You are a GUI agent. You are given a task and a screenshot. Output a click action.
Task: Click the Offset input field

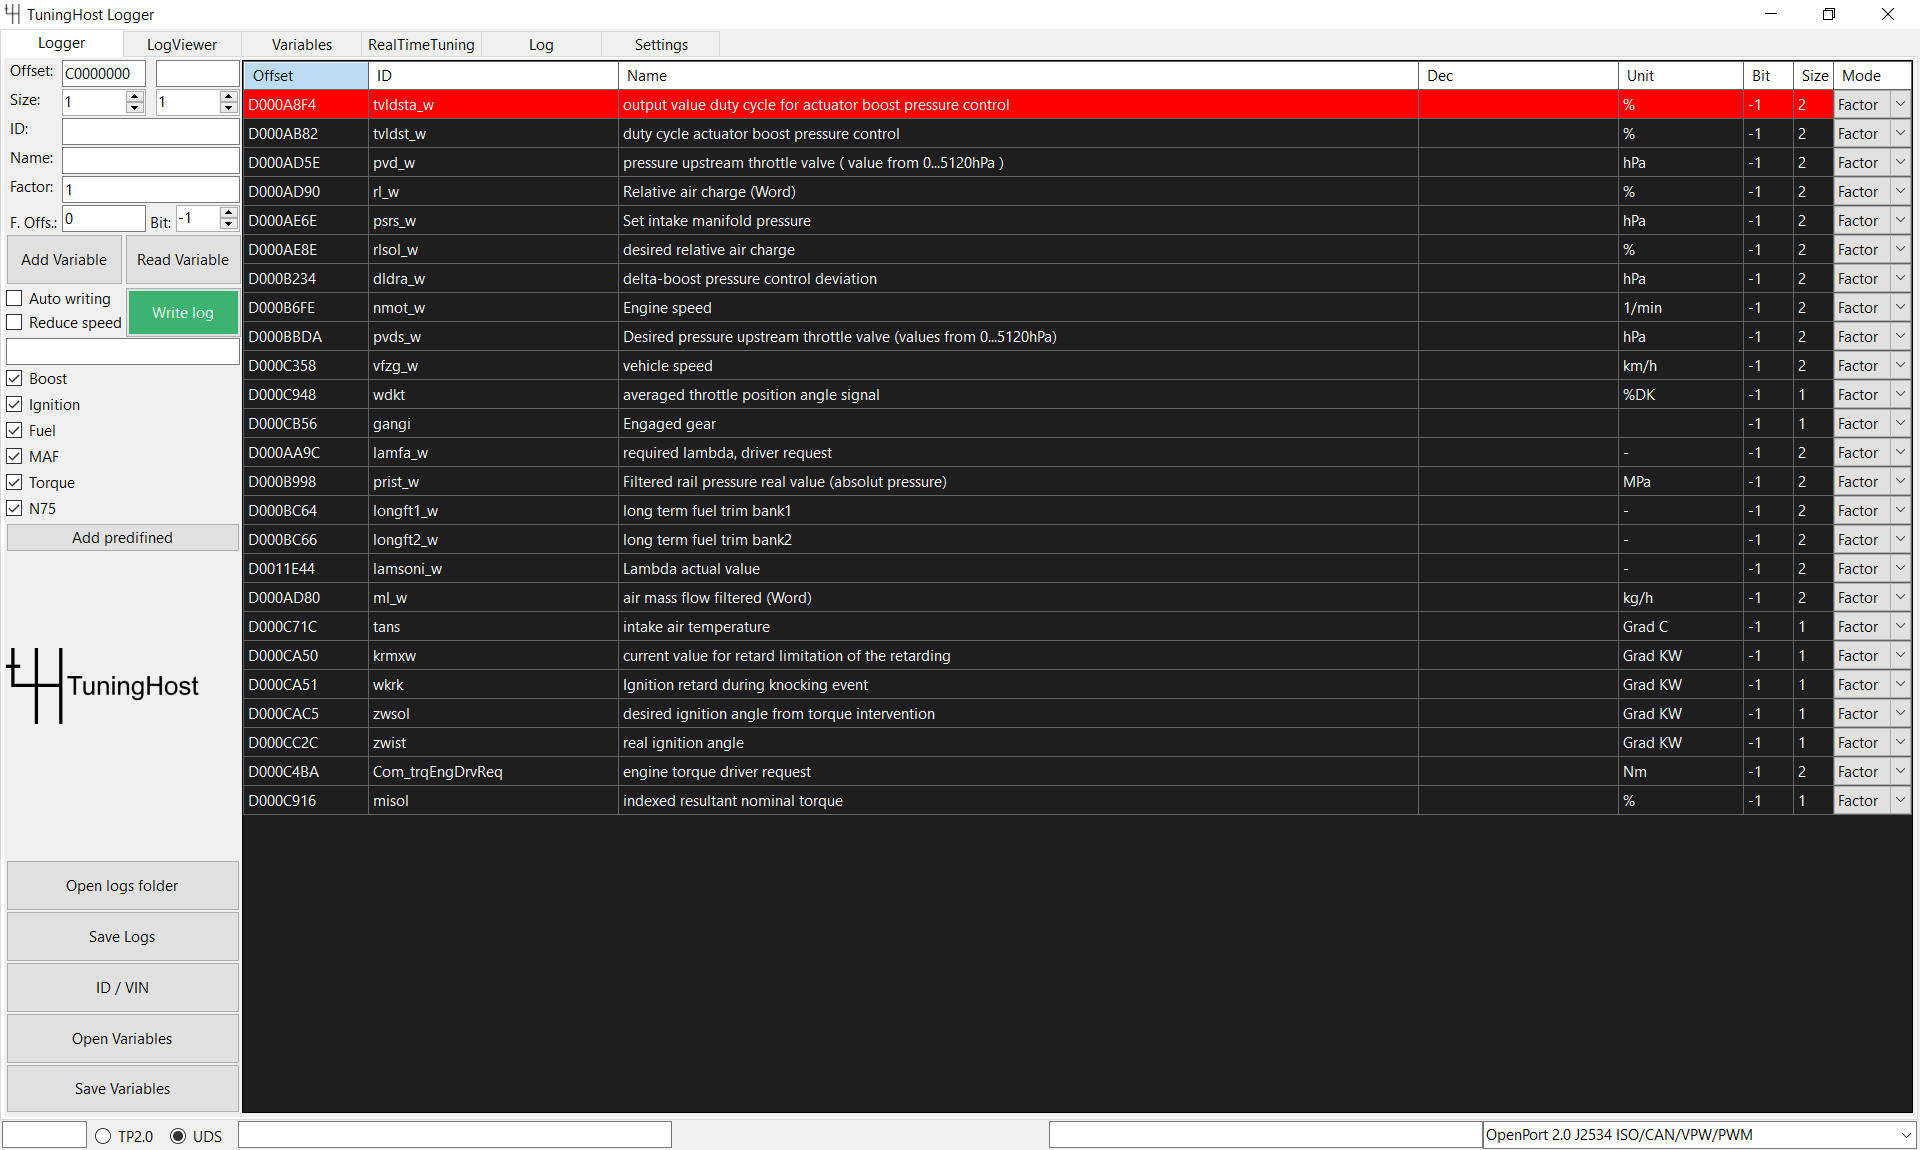(103, 73)
